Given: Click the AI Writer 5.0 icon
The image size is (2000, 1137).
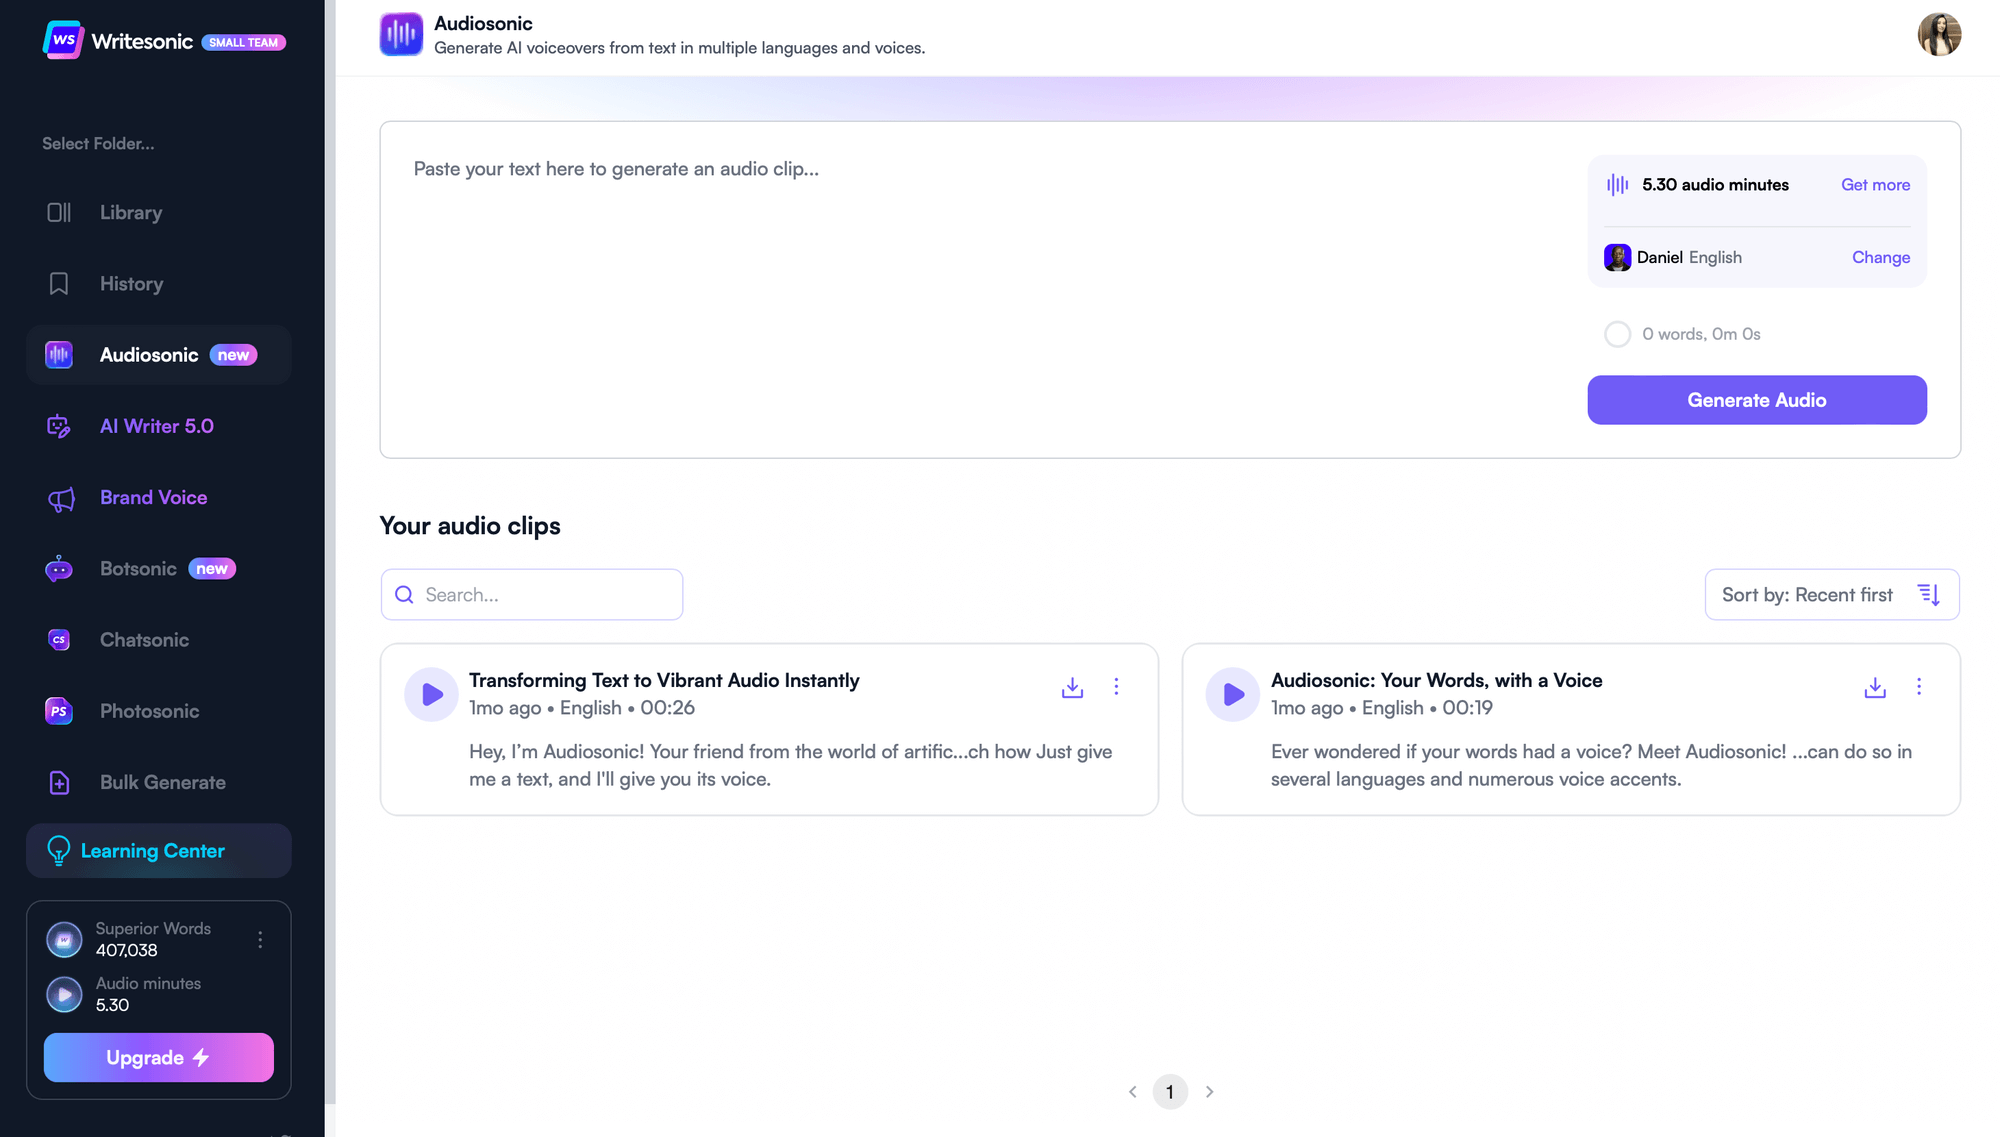Looking at the screenshot, I should point(58,424).
